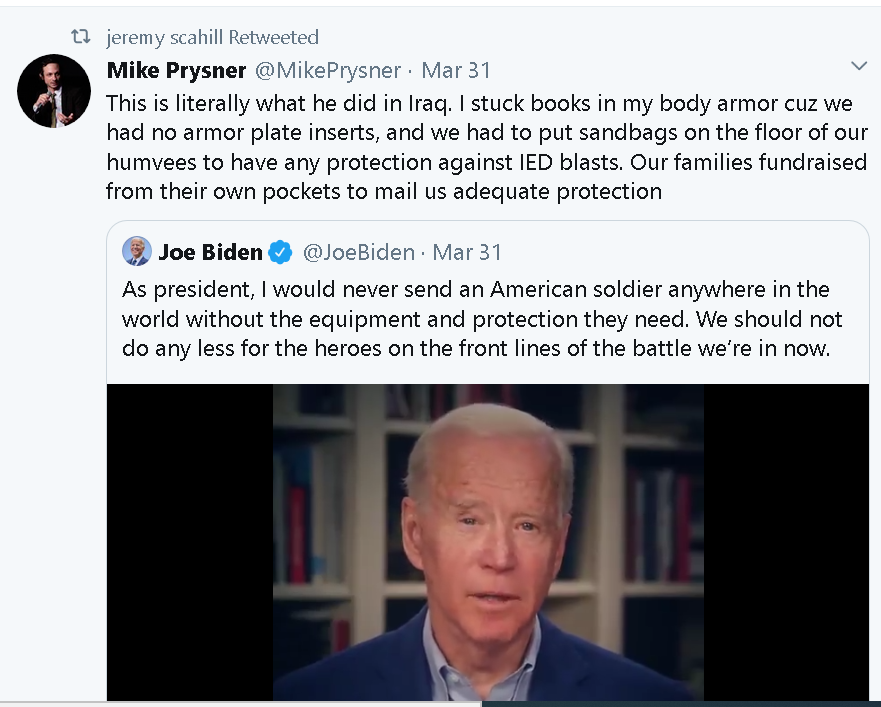Screen dimensions: 881x707
Task: Open Mike Prysner tweet's Mar 31 timestamp
Action: [456, 70]
